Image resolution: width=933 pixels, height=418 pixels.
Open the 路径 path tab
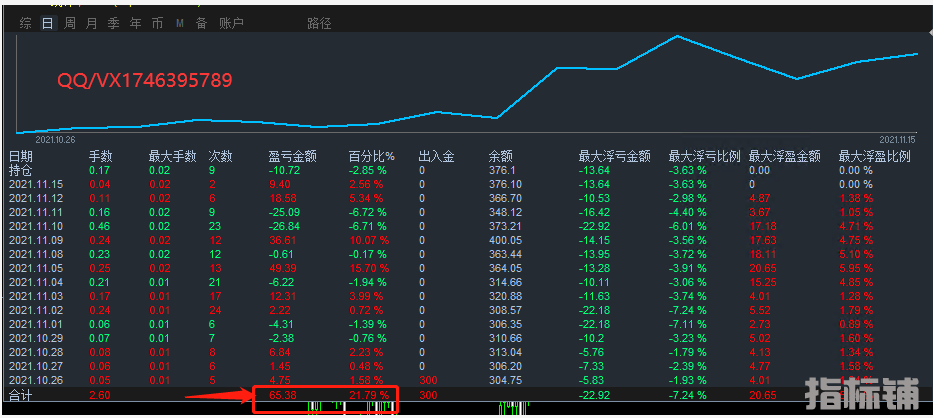tap(320, 24)
